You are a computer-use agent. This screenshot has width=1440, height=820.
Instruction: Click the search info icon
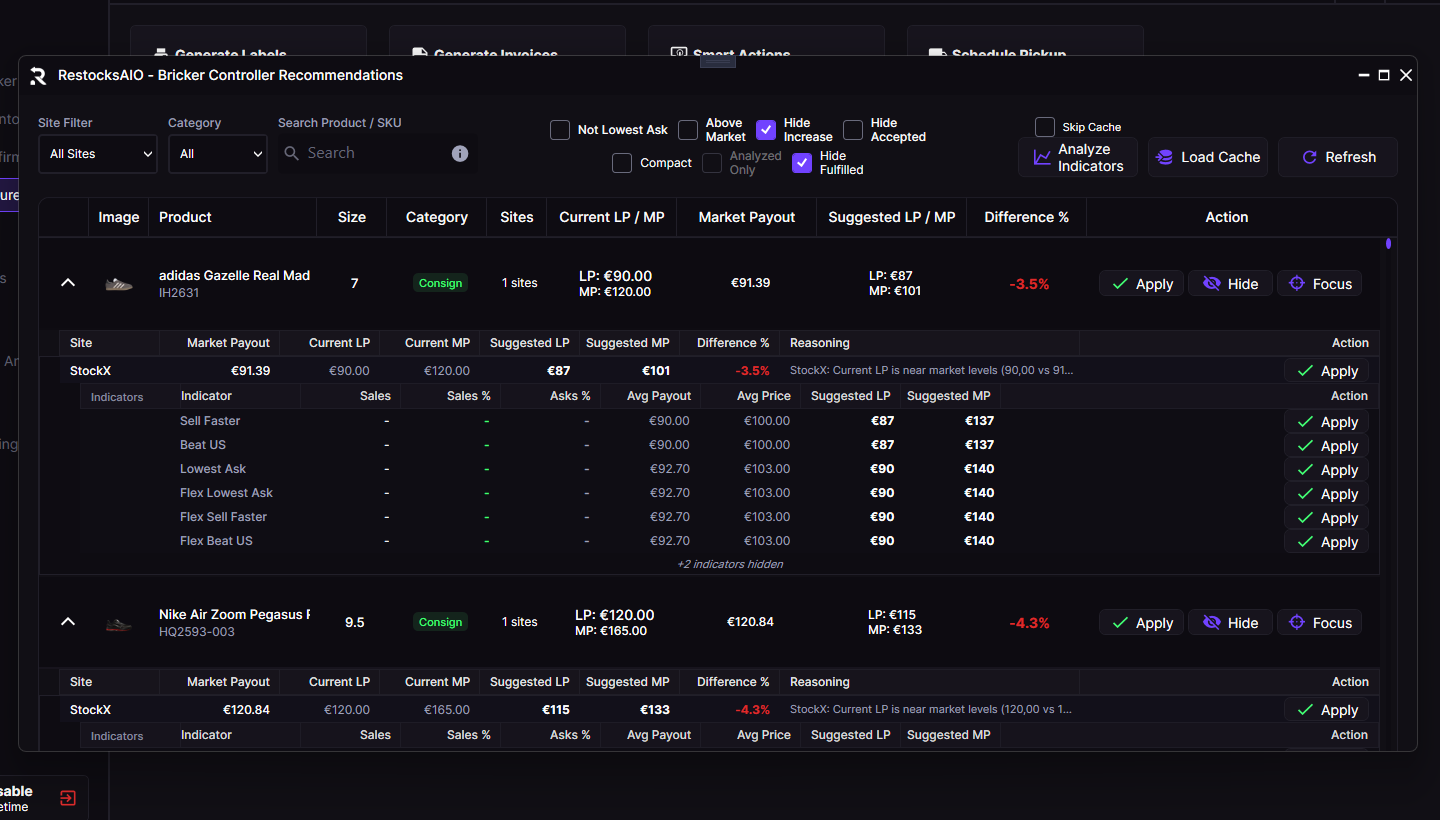[460, 153]
